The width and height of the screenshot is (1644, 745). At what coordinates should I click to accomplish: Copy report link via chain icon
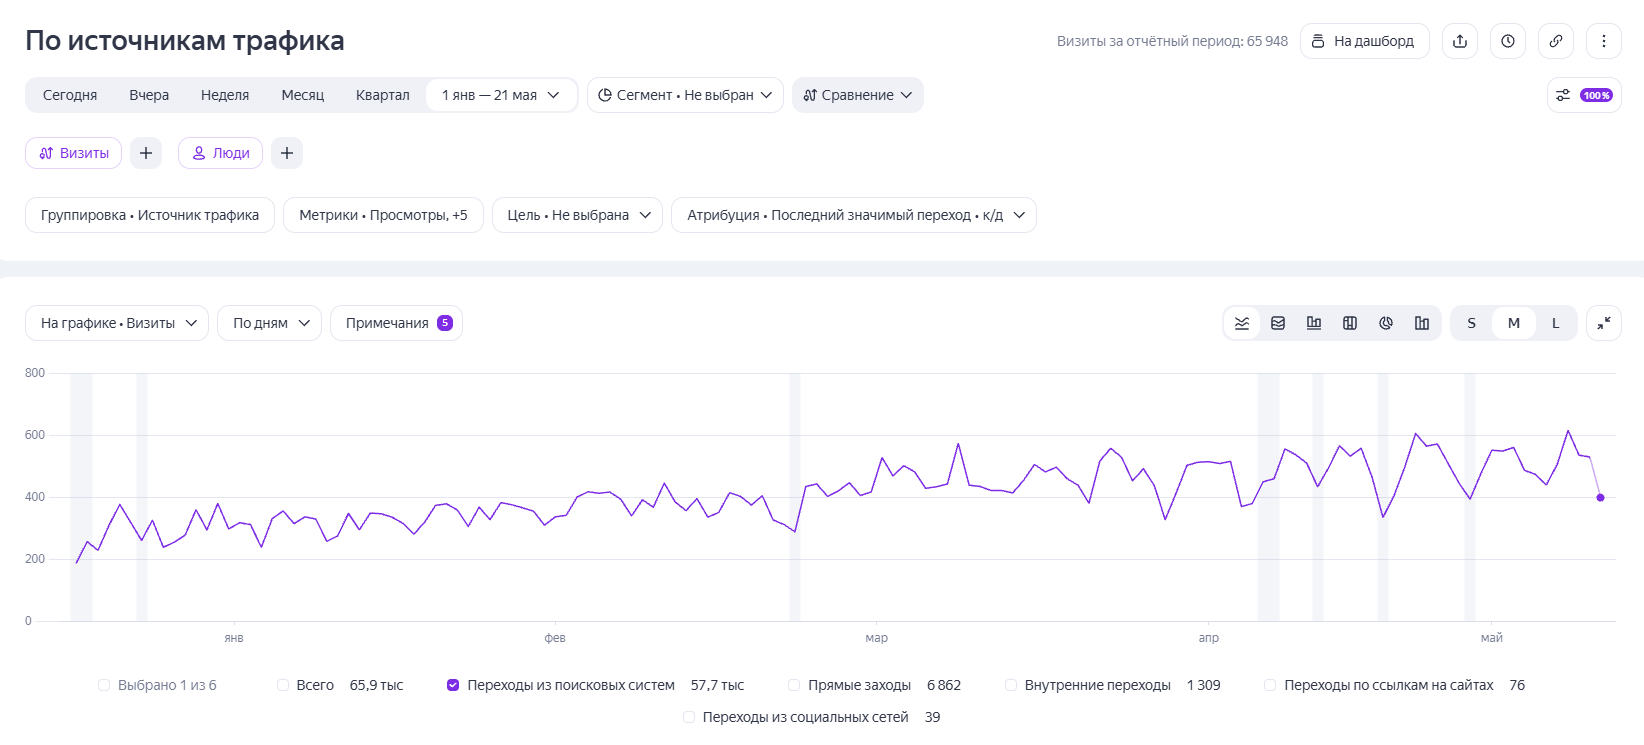1556,41
